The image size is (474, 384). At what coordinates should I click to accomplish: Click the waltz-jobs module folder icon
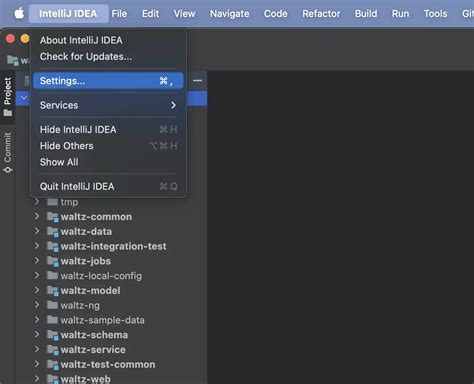coord(53,261)
